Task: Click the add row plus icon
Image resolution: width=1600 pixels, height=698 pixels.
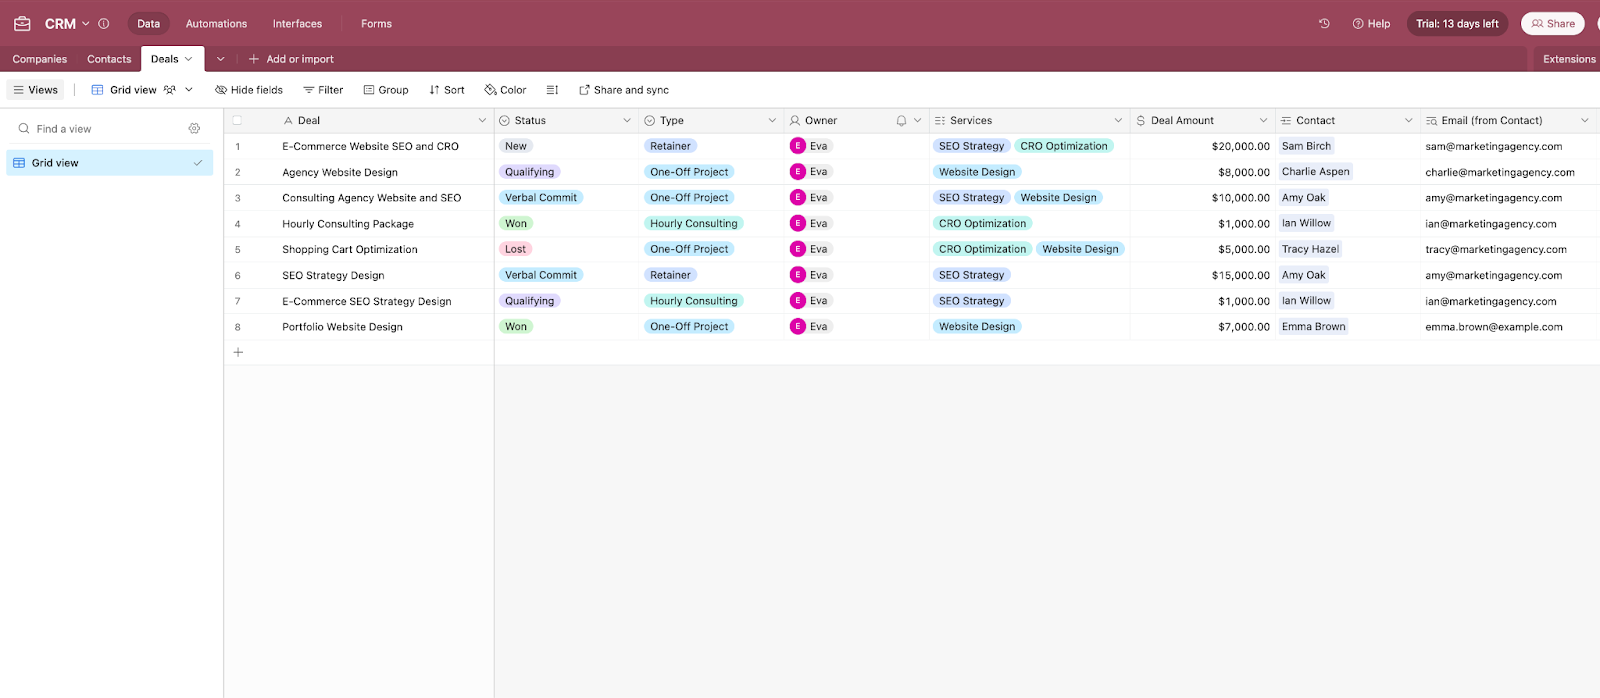Action: pyautogui.click(x=238, y=352)
